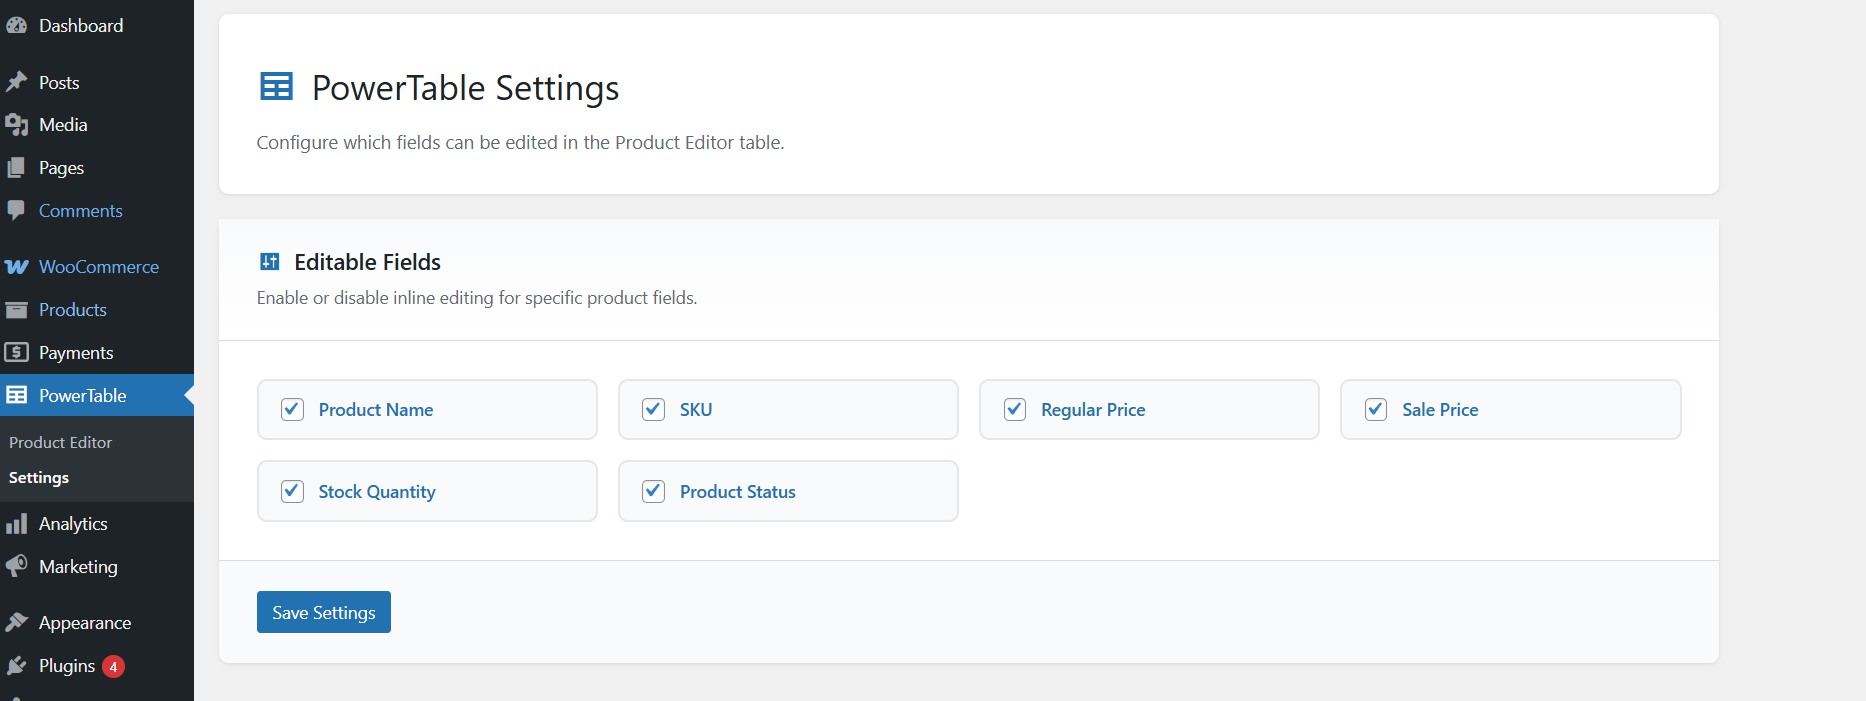Uncheck the Stock Quantity field
Image resolution: width=1866 pixels, height=701 pixels.
coord(292,491)
